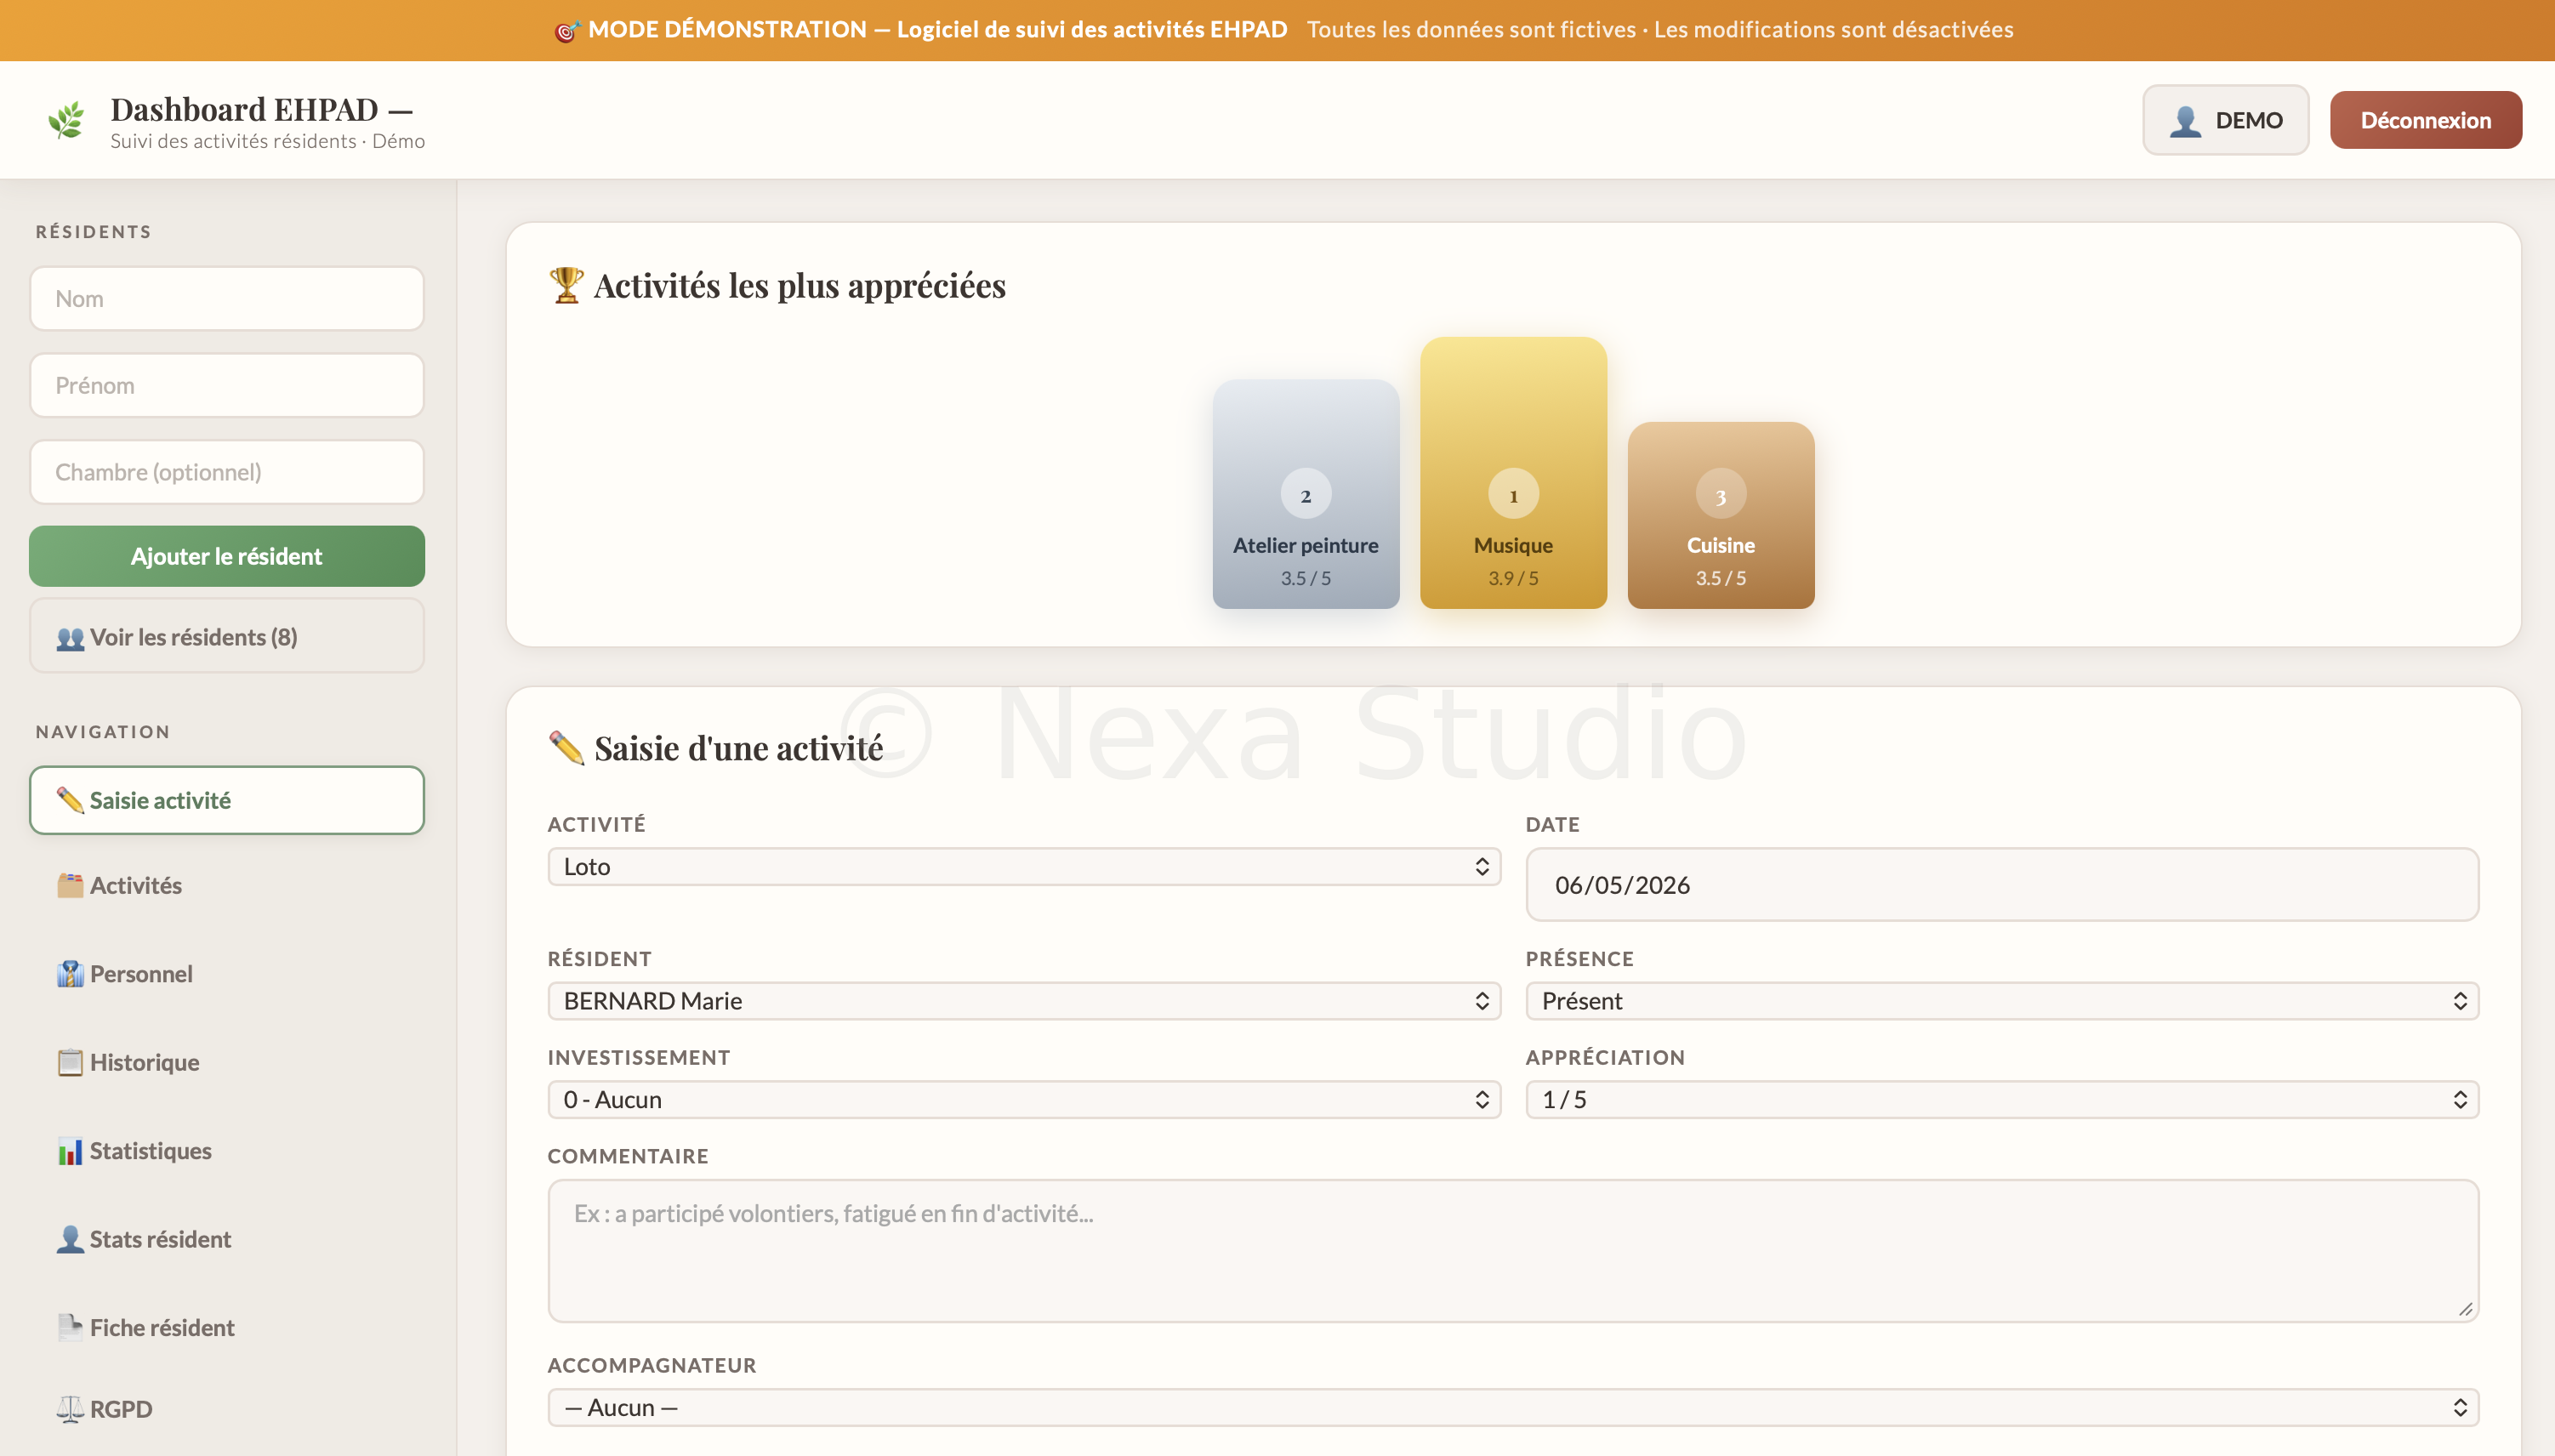Image resolution: width=2555 pixels, height=1456 pixels.
Task: Click the clipboard icon next to Historique
Action: click(x=69, y=1062)
